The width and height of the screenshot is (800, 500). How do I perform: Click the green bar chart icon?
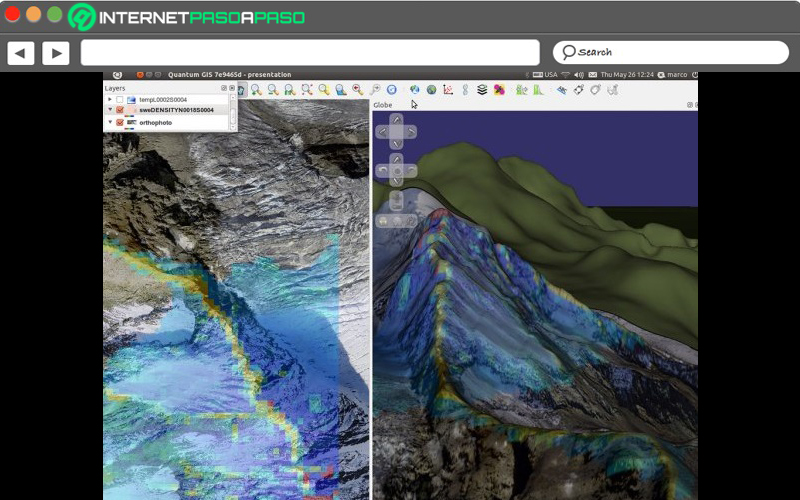coord(538,90)
